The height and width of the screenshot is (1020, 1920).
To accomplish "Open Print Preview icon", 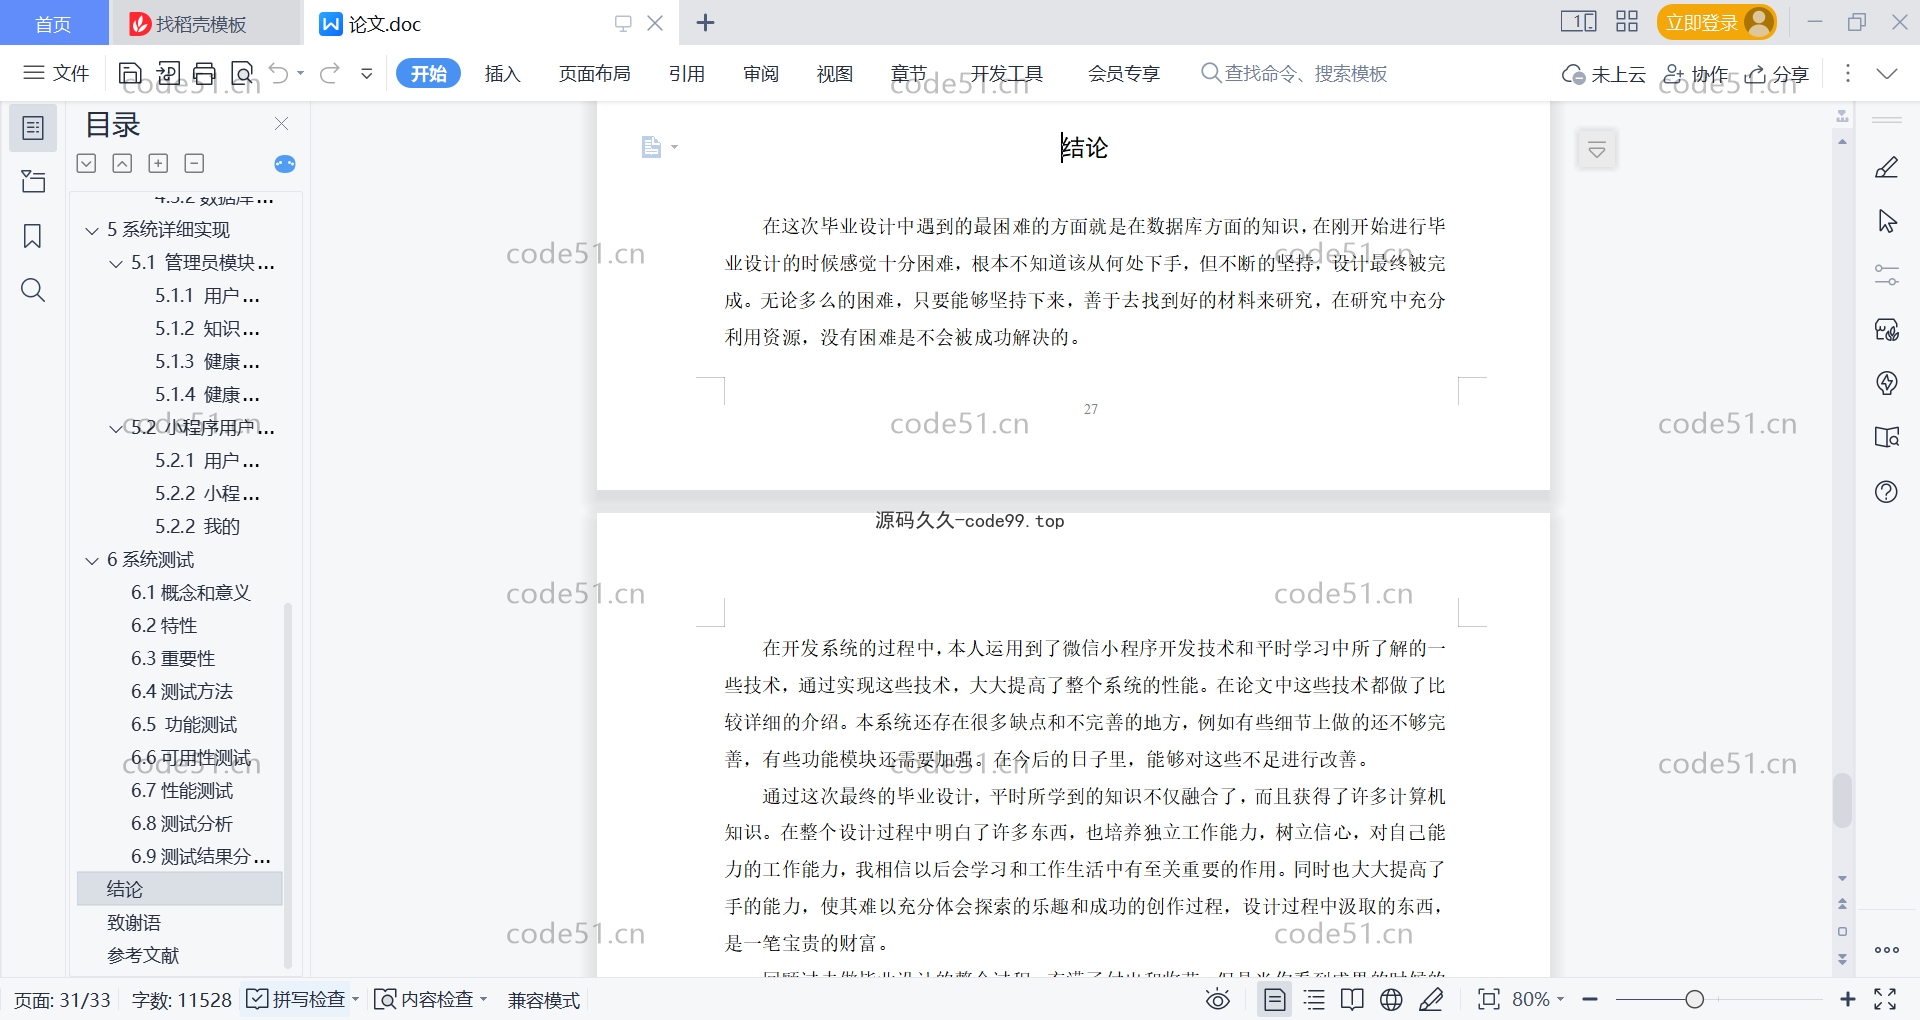I will (242, 73).
